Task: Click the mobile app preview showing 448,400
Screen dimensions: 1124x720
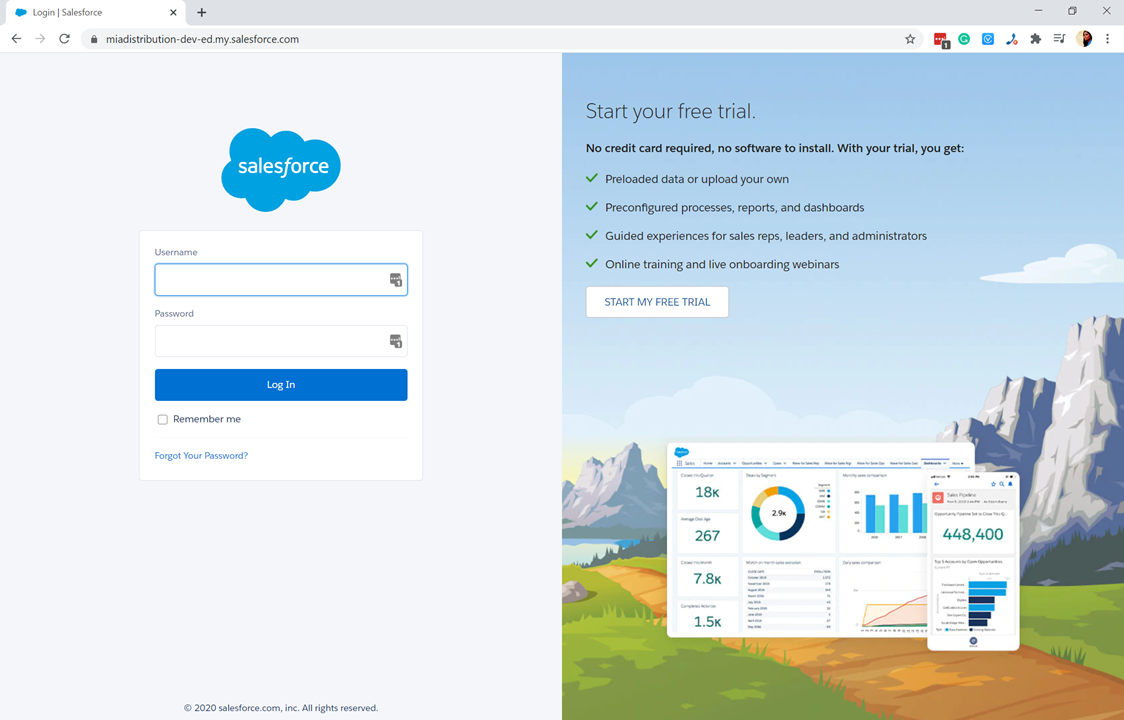Action: coord(973,561)
